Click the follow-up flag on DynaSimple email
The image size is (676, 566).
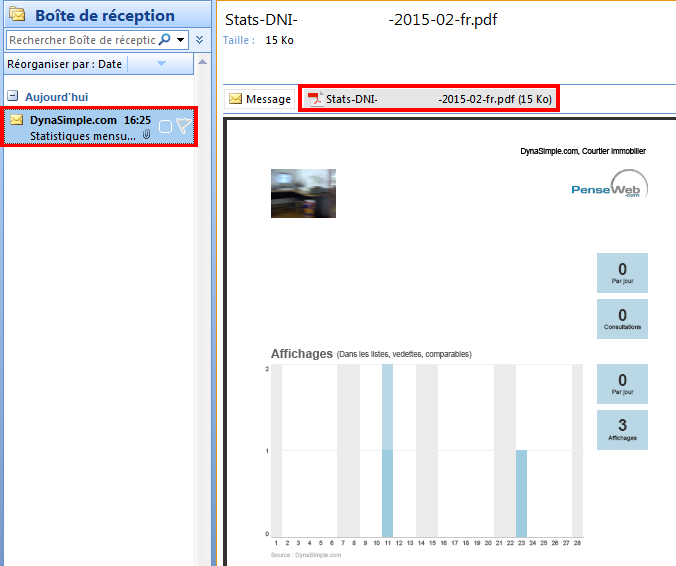pos(183,126)
